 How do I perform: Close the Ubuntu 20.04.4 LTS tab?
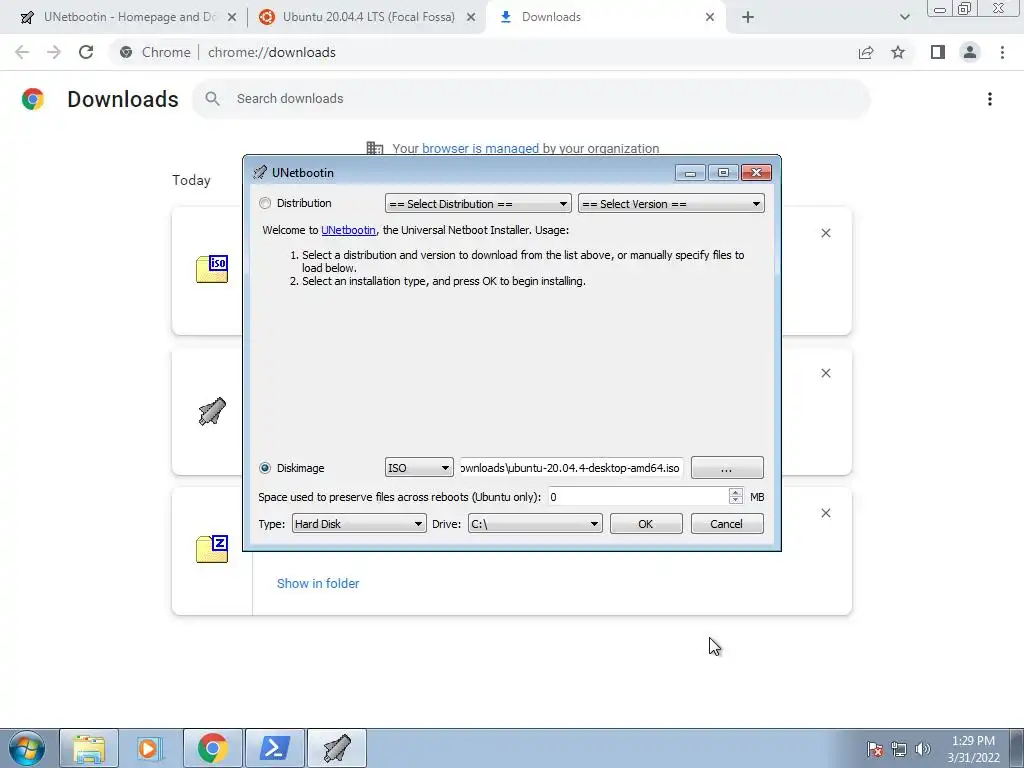pyautogui.click(x=471, y=18)
